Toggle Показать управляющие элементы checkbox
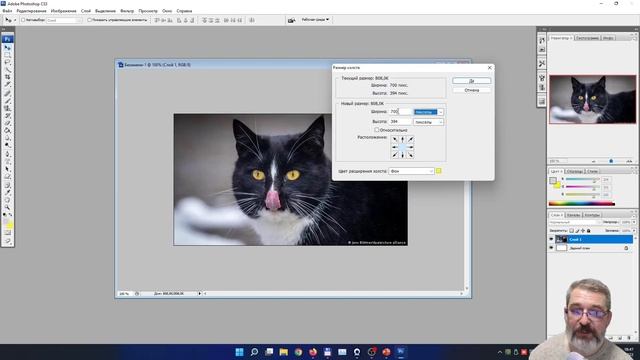Image resolution: width=640 pixels, height=360 pixels. [x=89, y=20]
